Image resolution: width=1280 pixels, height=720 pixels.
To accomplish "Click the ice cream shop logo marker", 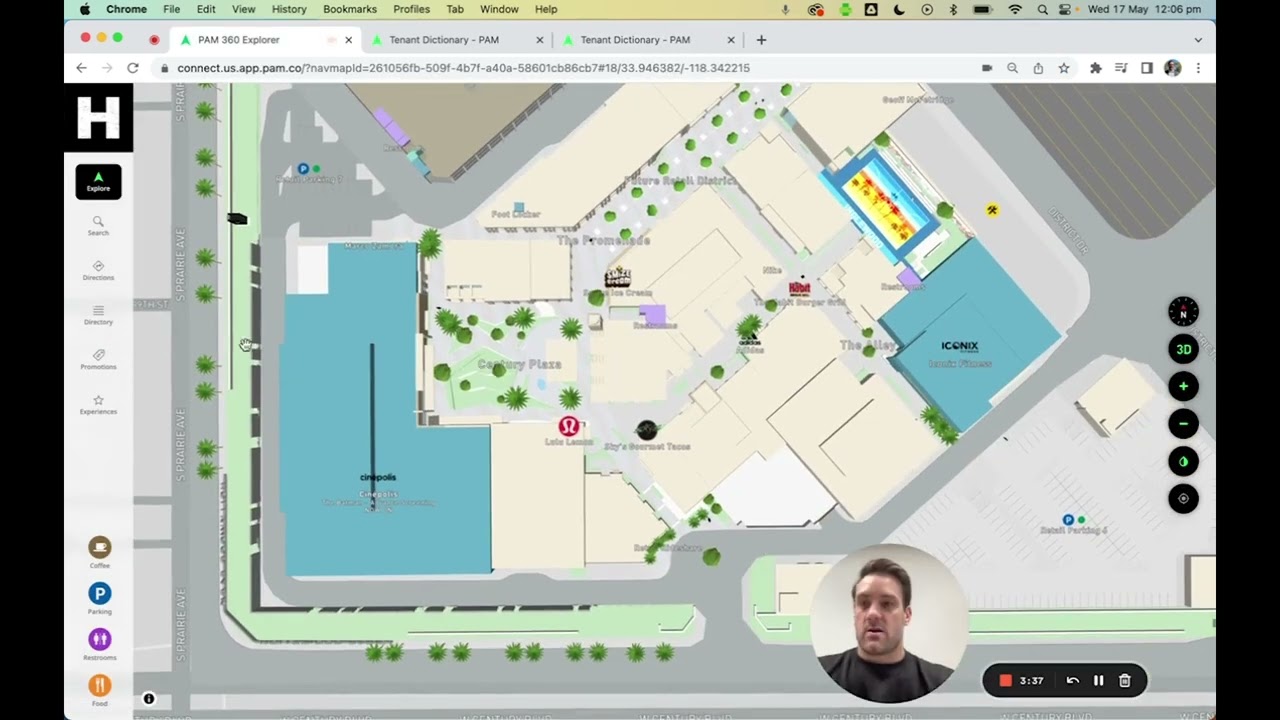I will (617, 277).
